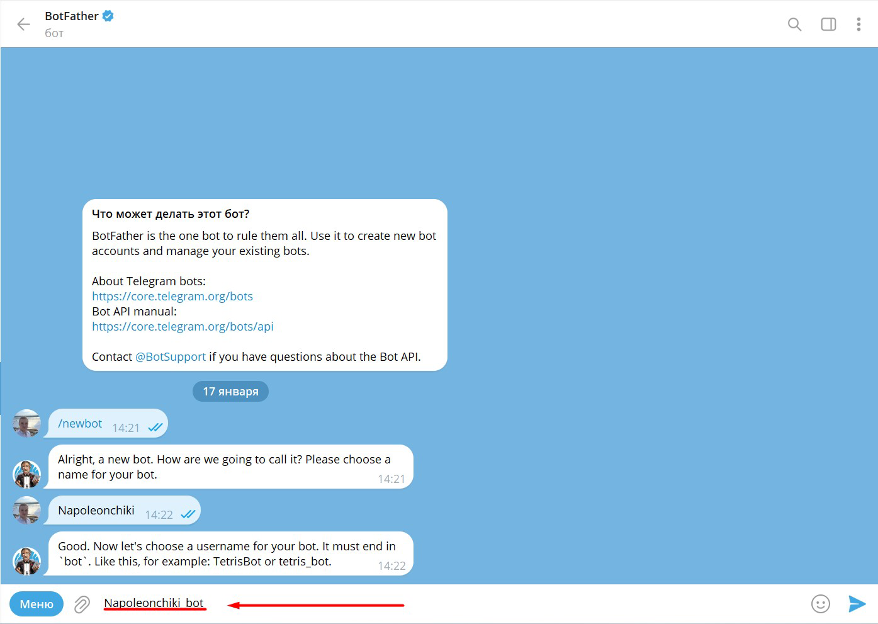Image resolution: width=878 pixels, height=624 pixels.
Task: Click the /newbot command in message
Action: pos(80,423)
